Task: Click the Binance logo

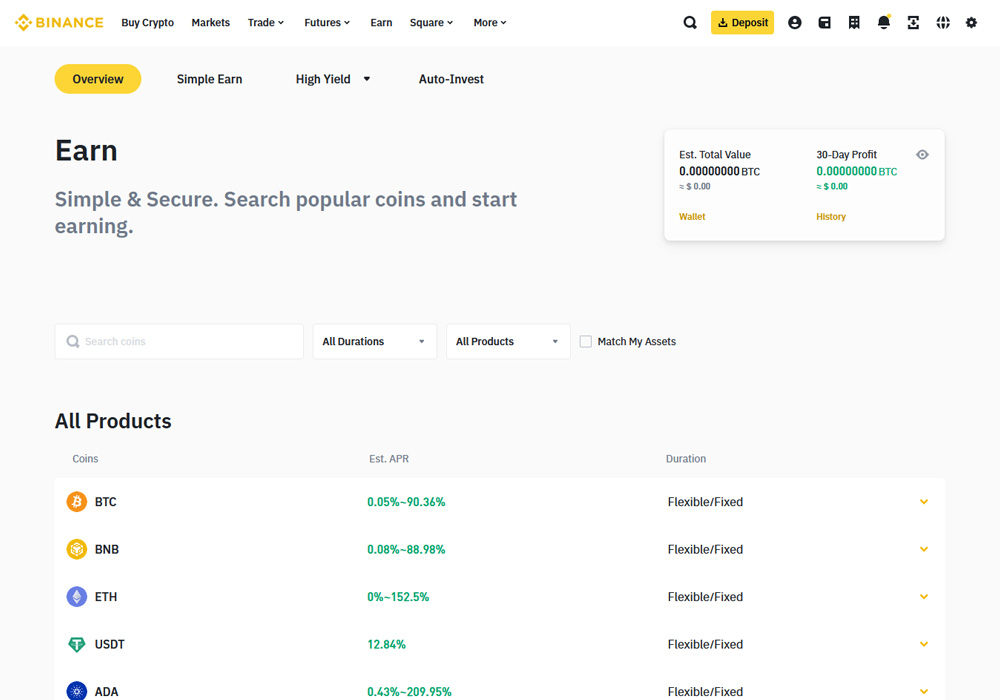Action: point(59,22)
